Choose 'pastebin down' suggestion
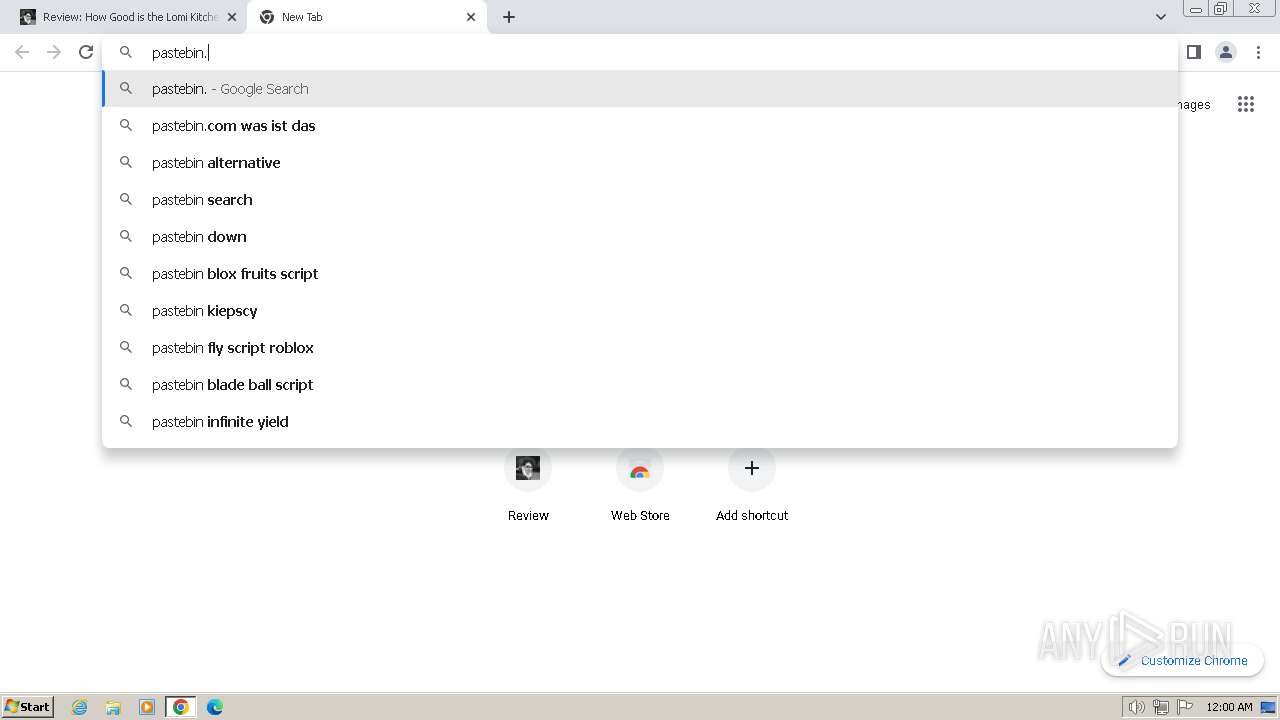 click(x=640, y=237)
